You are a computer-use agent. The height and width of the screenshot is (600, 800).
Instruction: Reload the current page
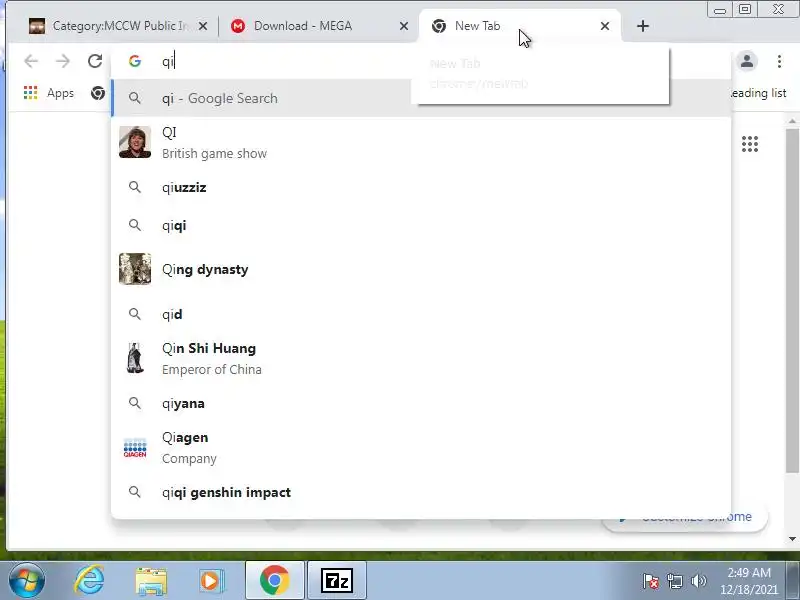(x=95, y=61)
